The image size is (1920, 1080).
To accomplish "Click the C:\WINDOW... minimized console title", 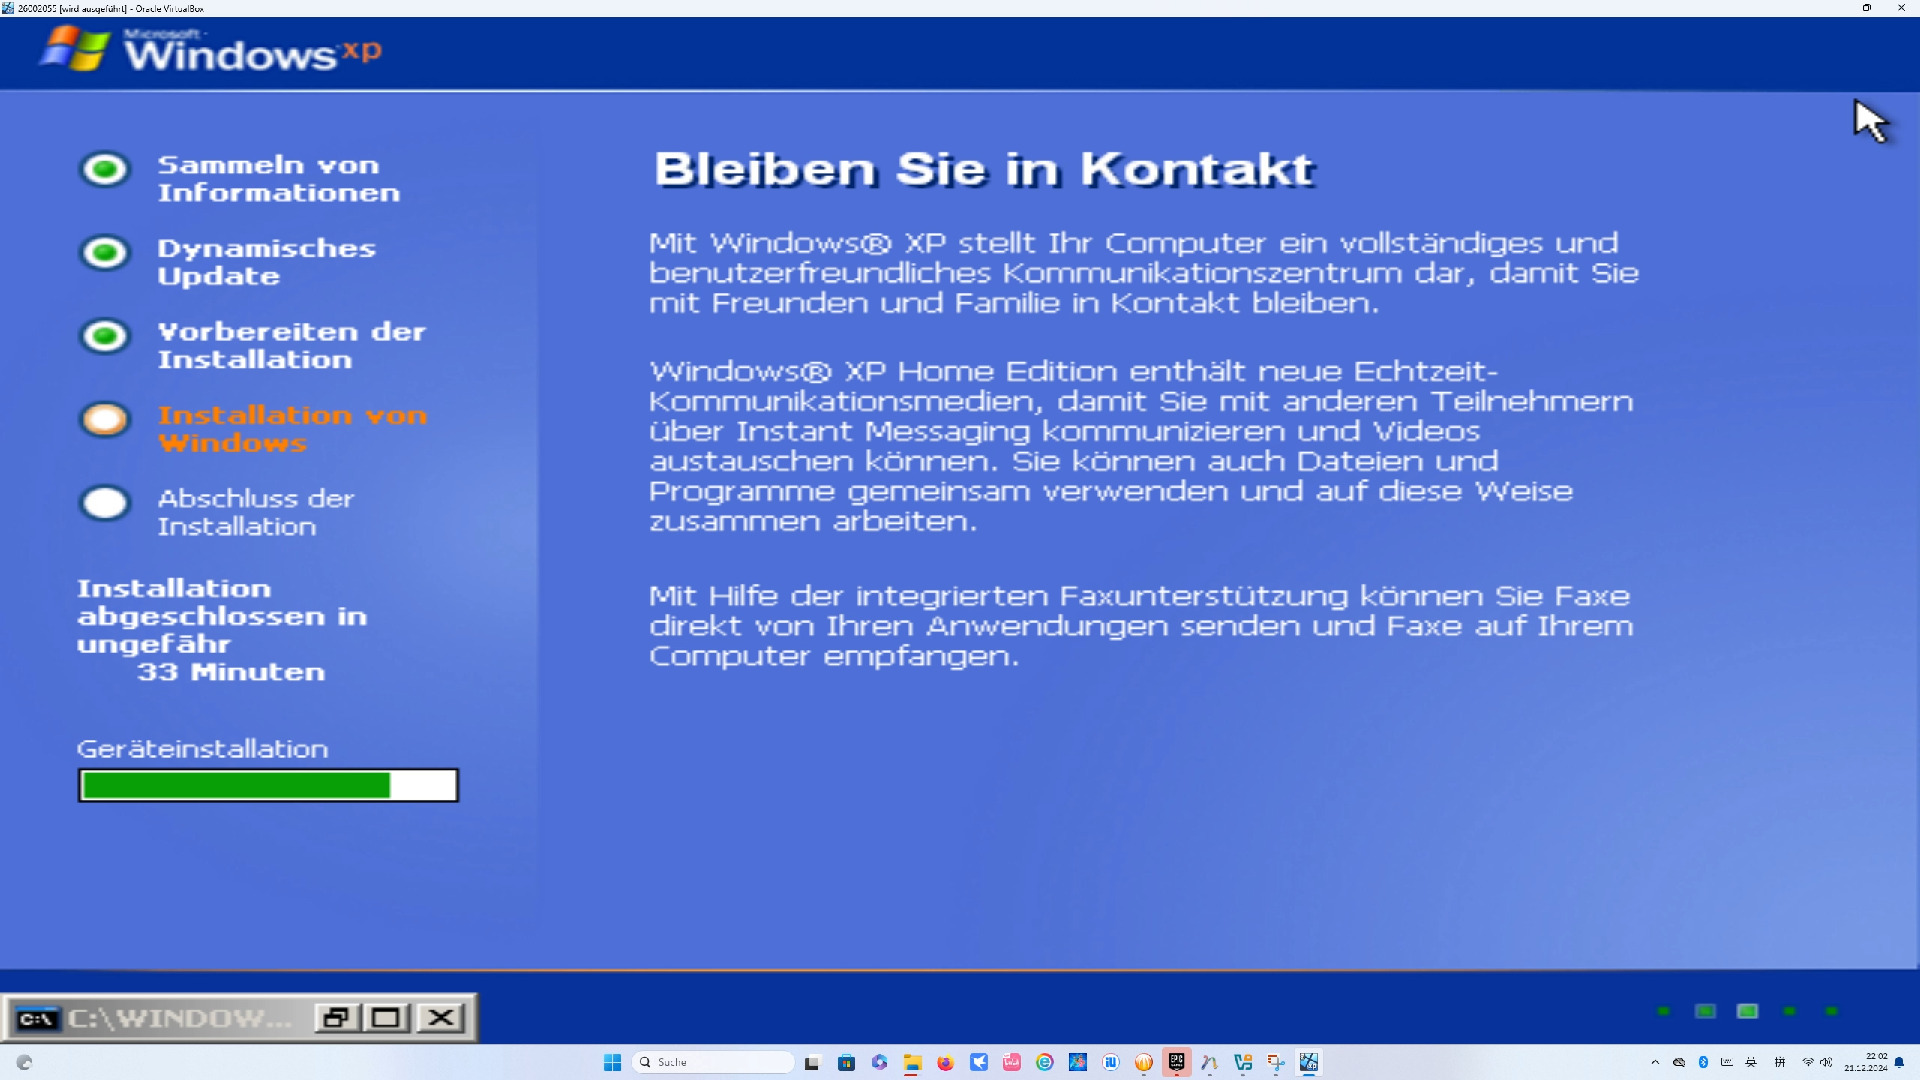I will pyautogui.click(x=180, y=1018).
